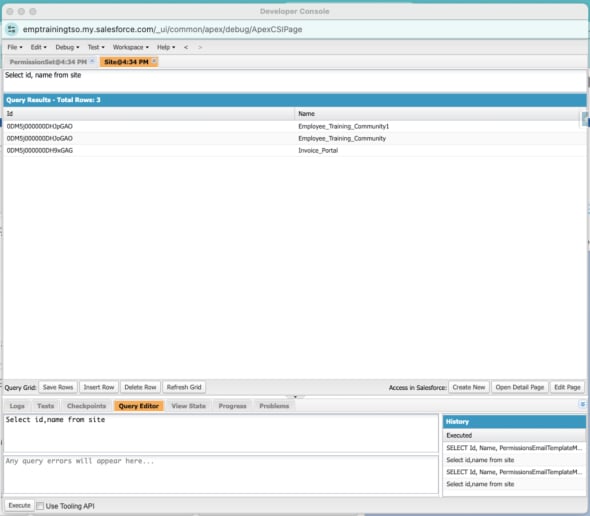Image resolution: width=590 pixels, height=516 pixels.
Task: Open the Tests tab
Action: (46, 406)
